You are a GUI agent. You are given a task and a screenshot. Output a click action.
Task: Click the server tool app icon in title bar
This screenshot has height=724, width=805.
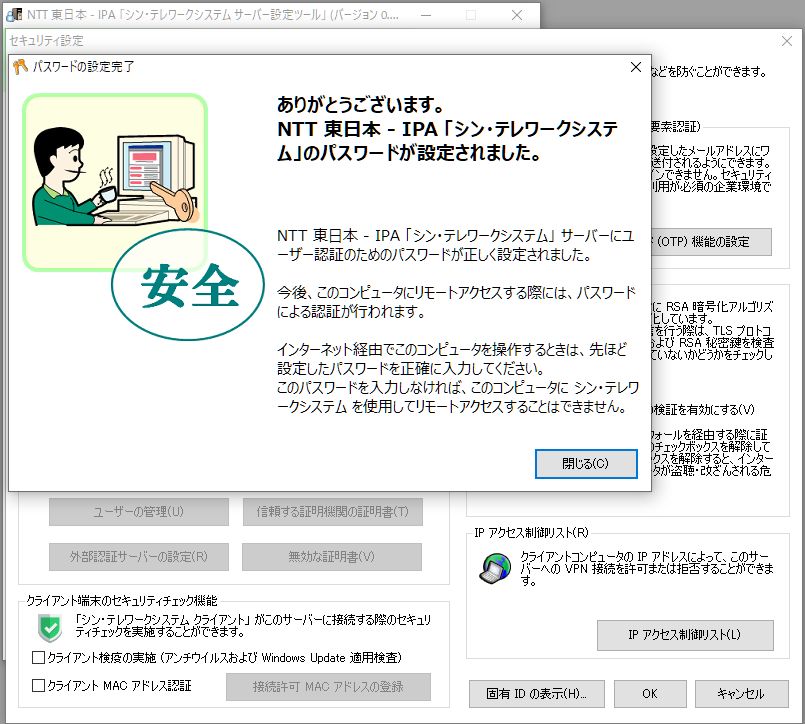tap(14, 14)
